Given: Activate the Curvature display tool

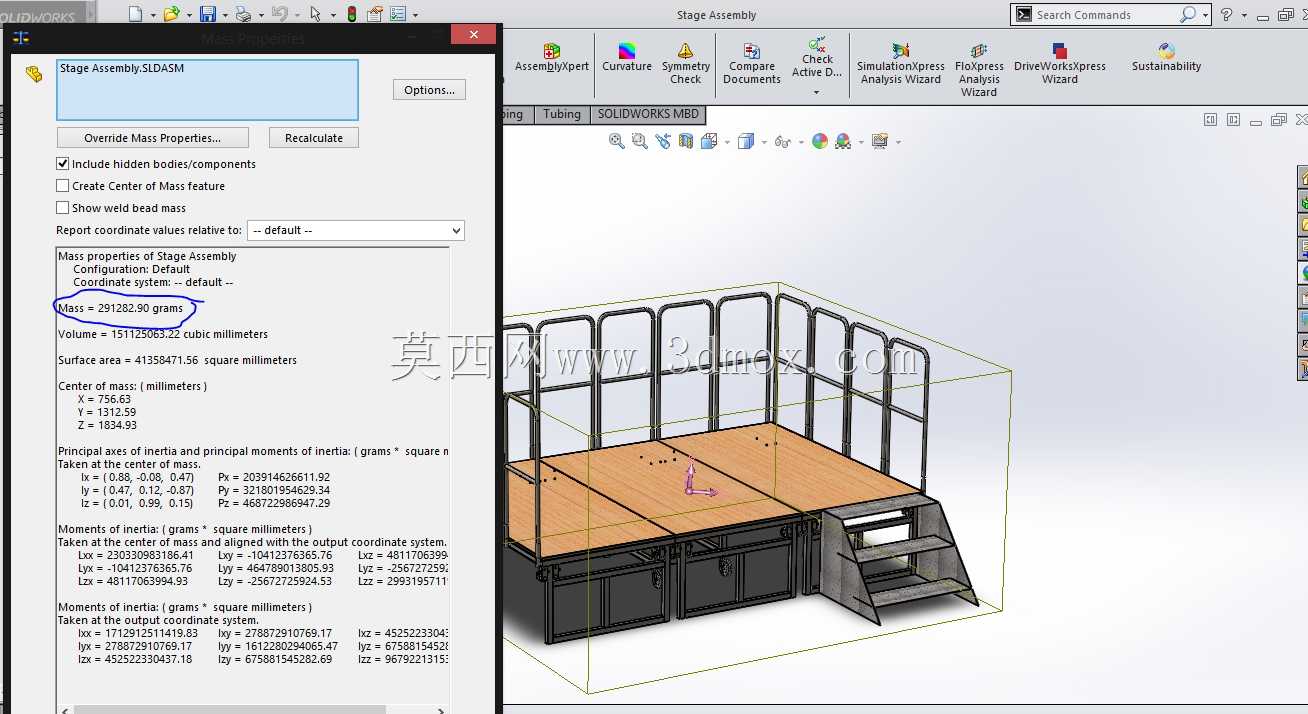Looking at the screenshot, I should 627,58.
